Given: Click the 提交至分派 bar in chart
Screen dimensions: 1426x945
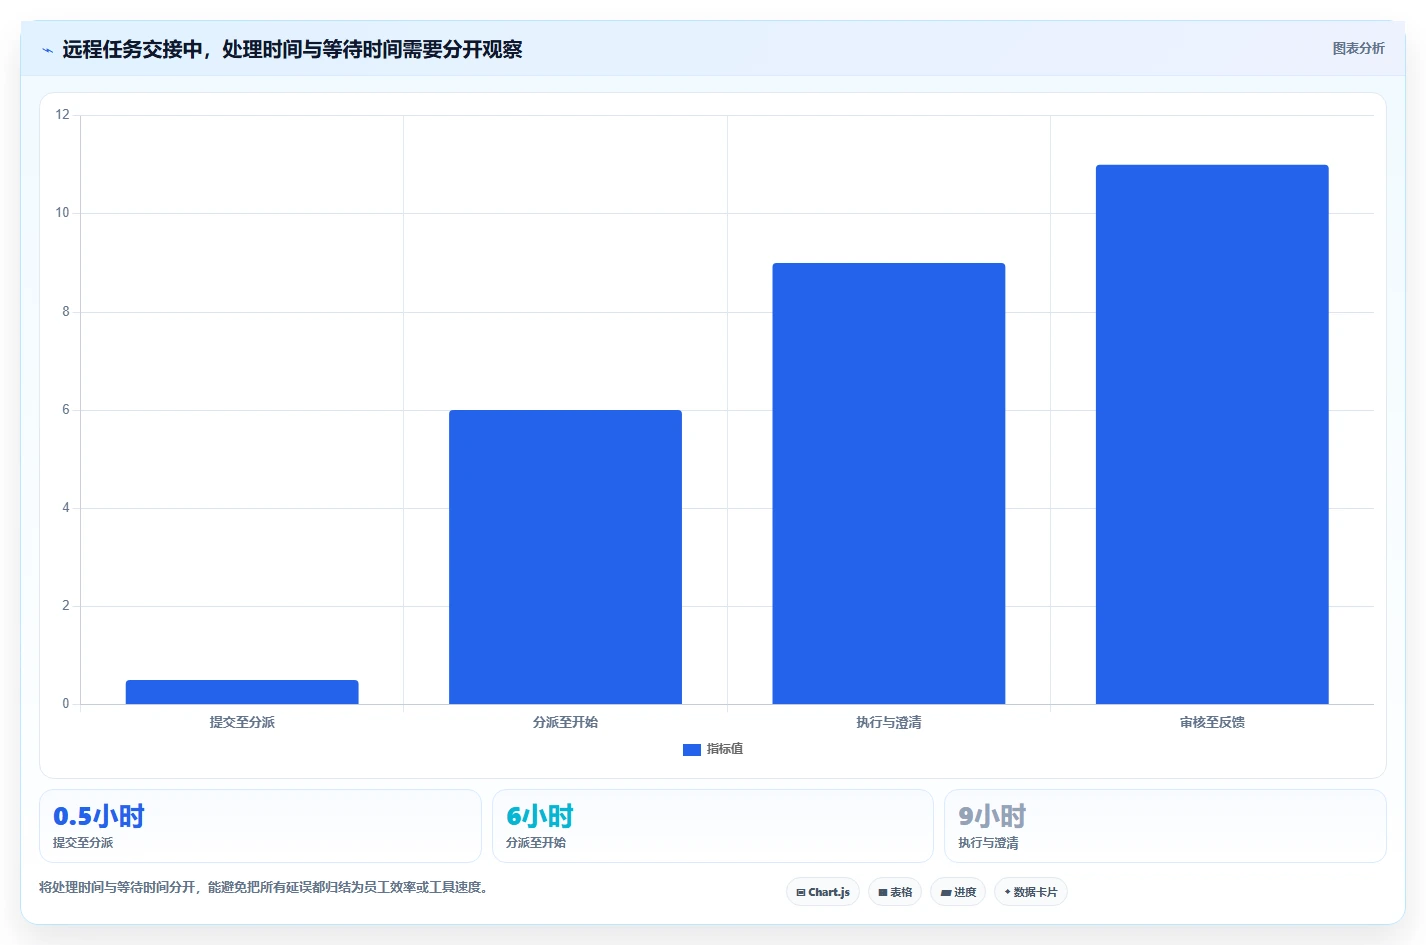Looking at the screenshot, I should (242, 692).
